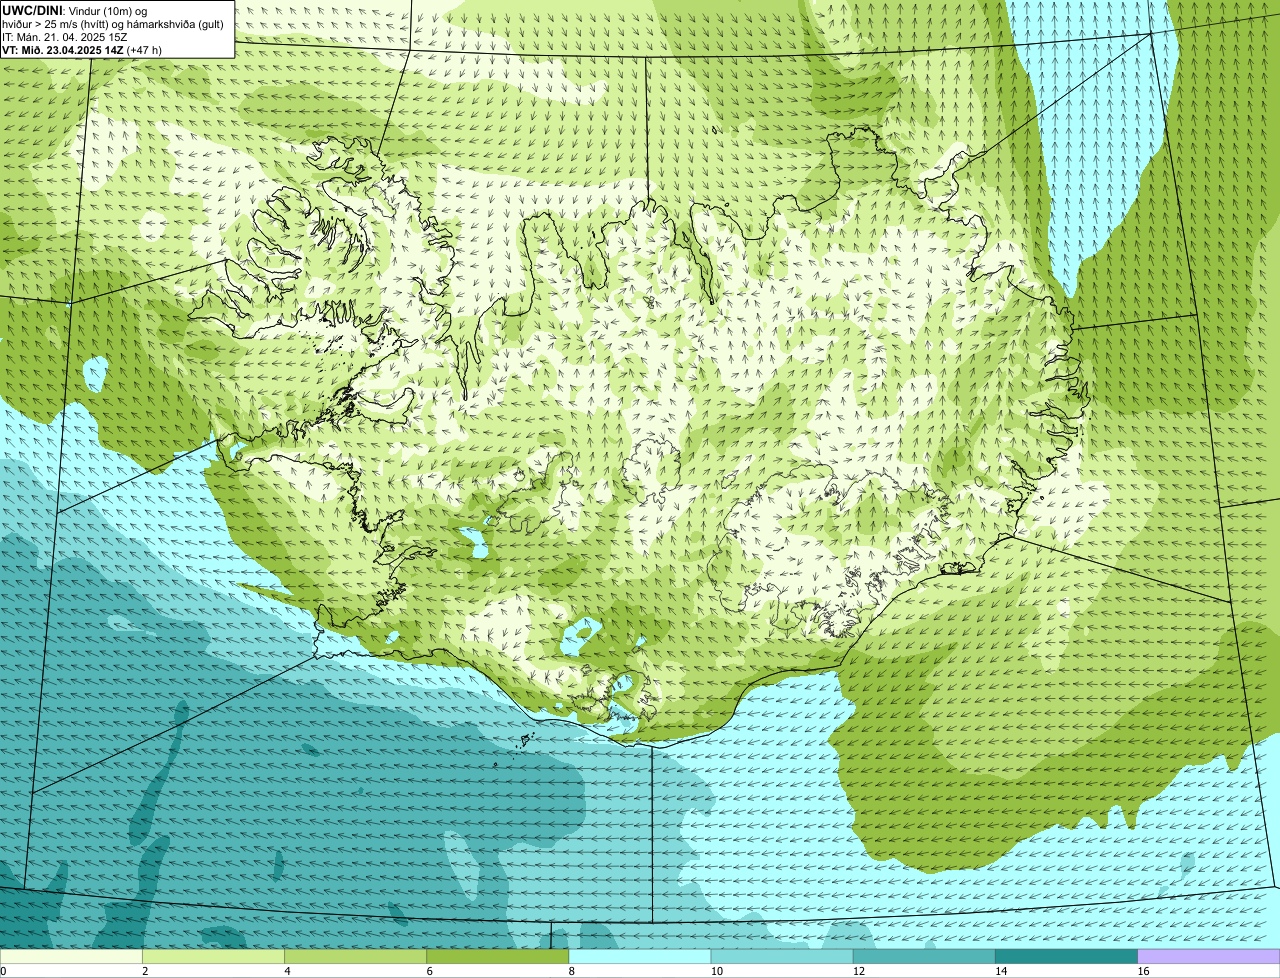Click the medium green 4–6 m/s legend swatch
This screenshot has width=1280, height=978.
click(x=355, y=956)
